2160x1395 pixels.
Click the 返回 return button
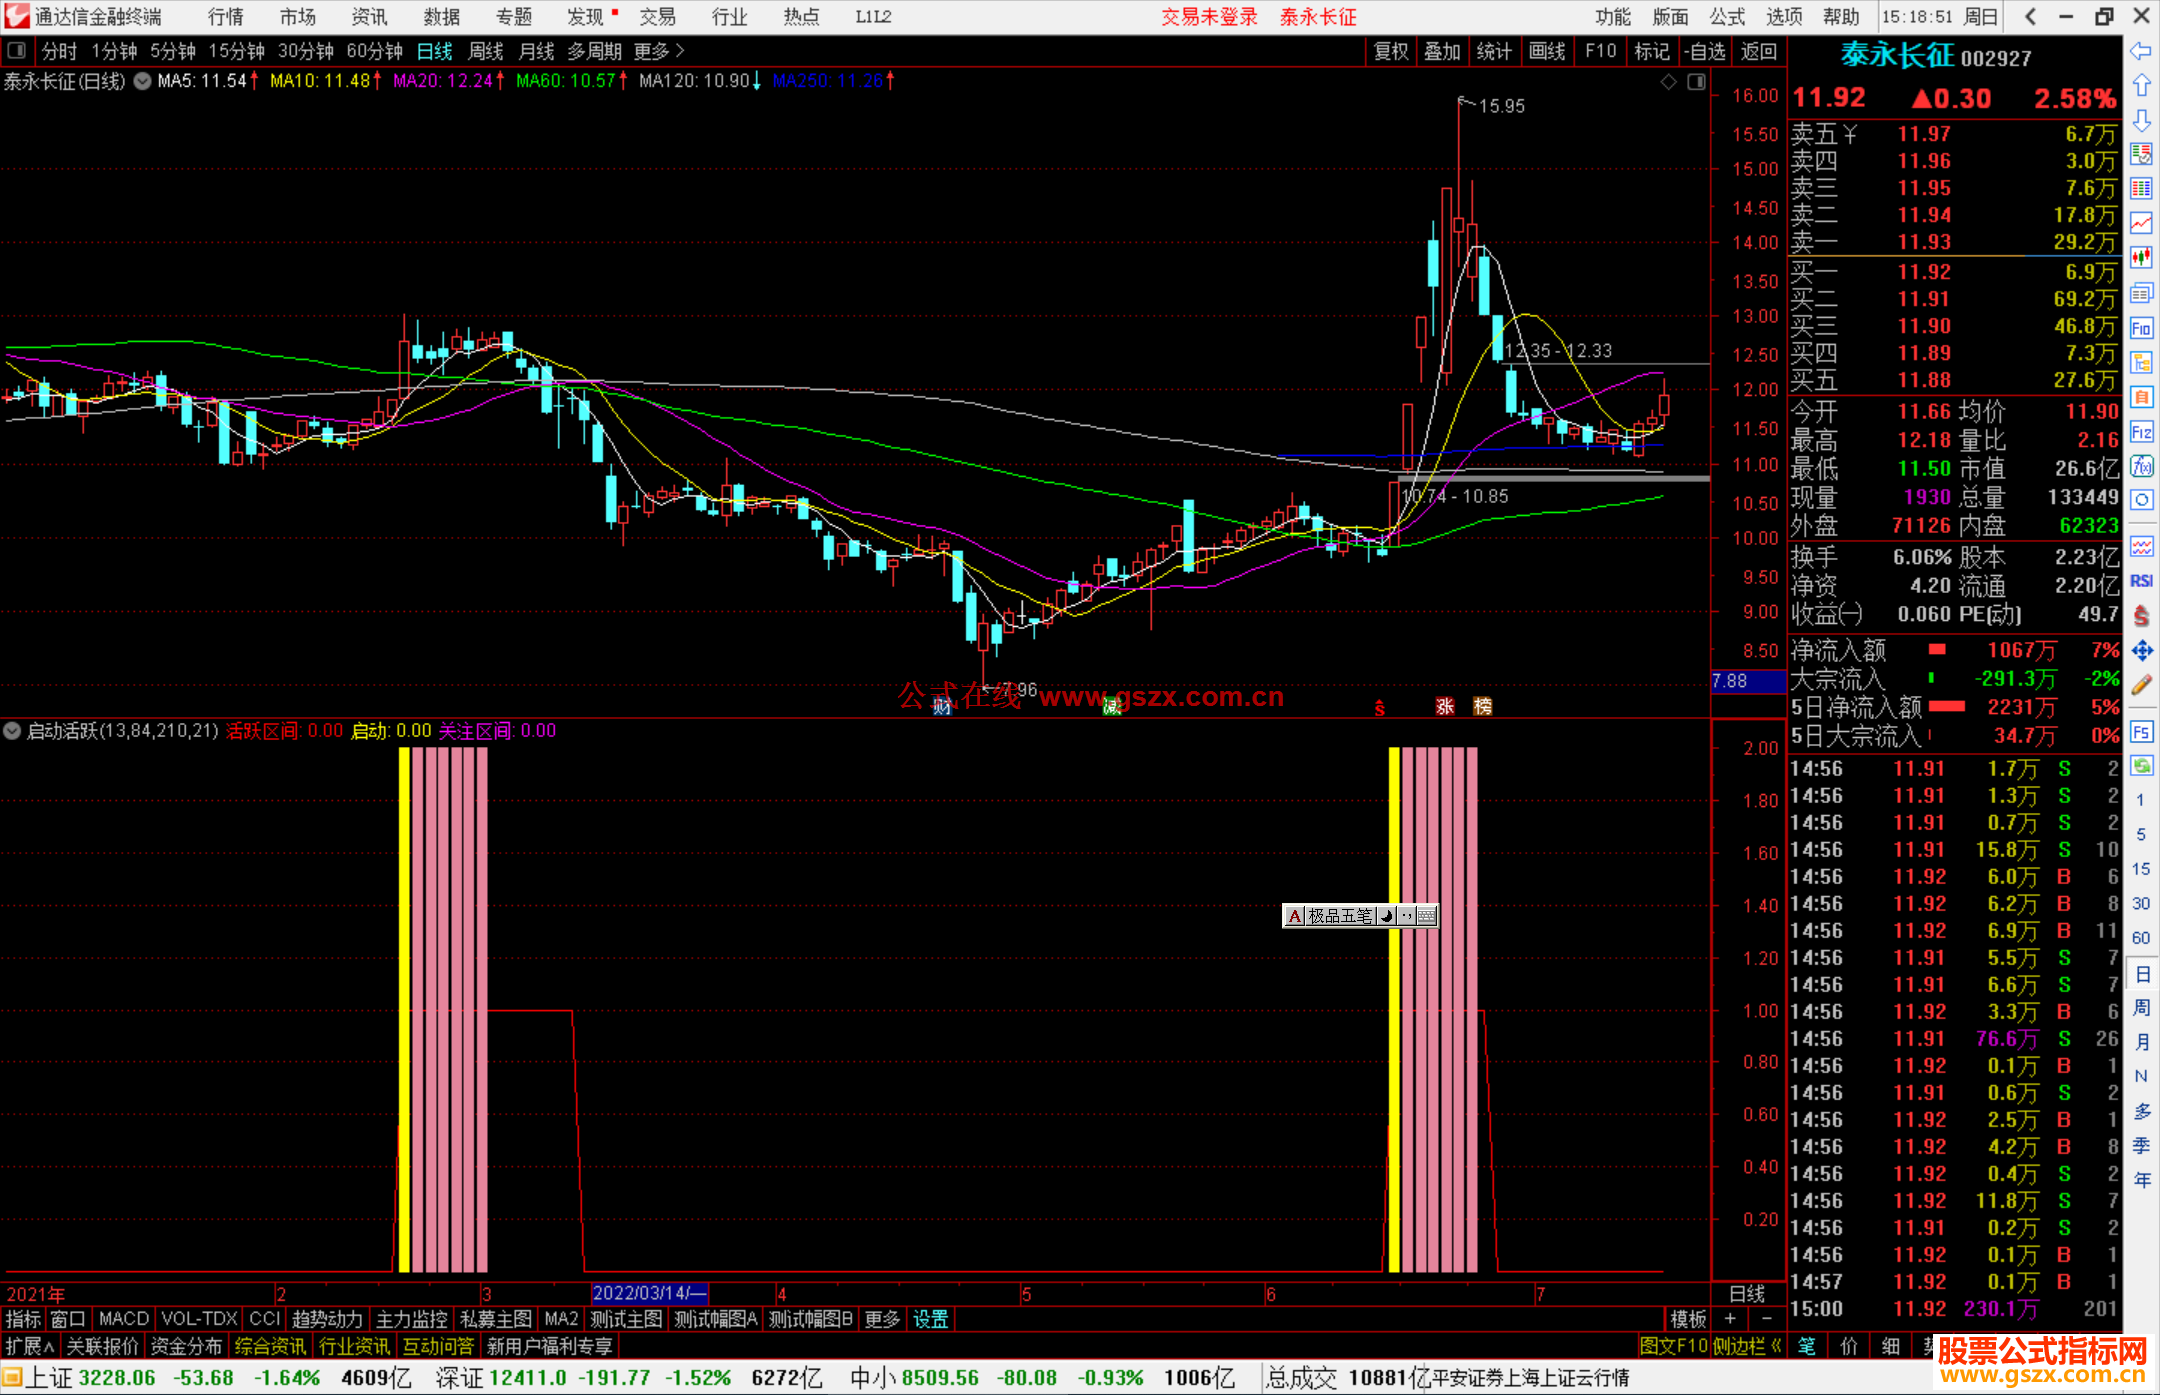coord(1758,51)
